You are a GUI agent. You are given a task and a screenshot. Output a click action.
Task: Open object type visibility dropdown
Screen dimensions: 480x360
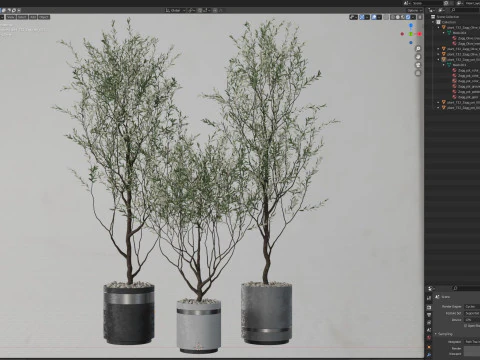[354, 17]
